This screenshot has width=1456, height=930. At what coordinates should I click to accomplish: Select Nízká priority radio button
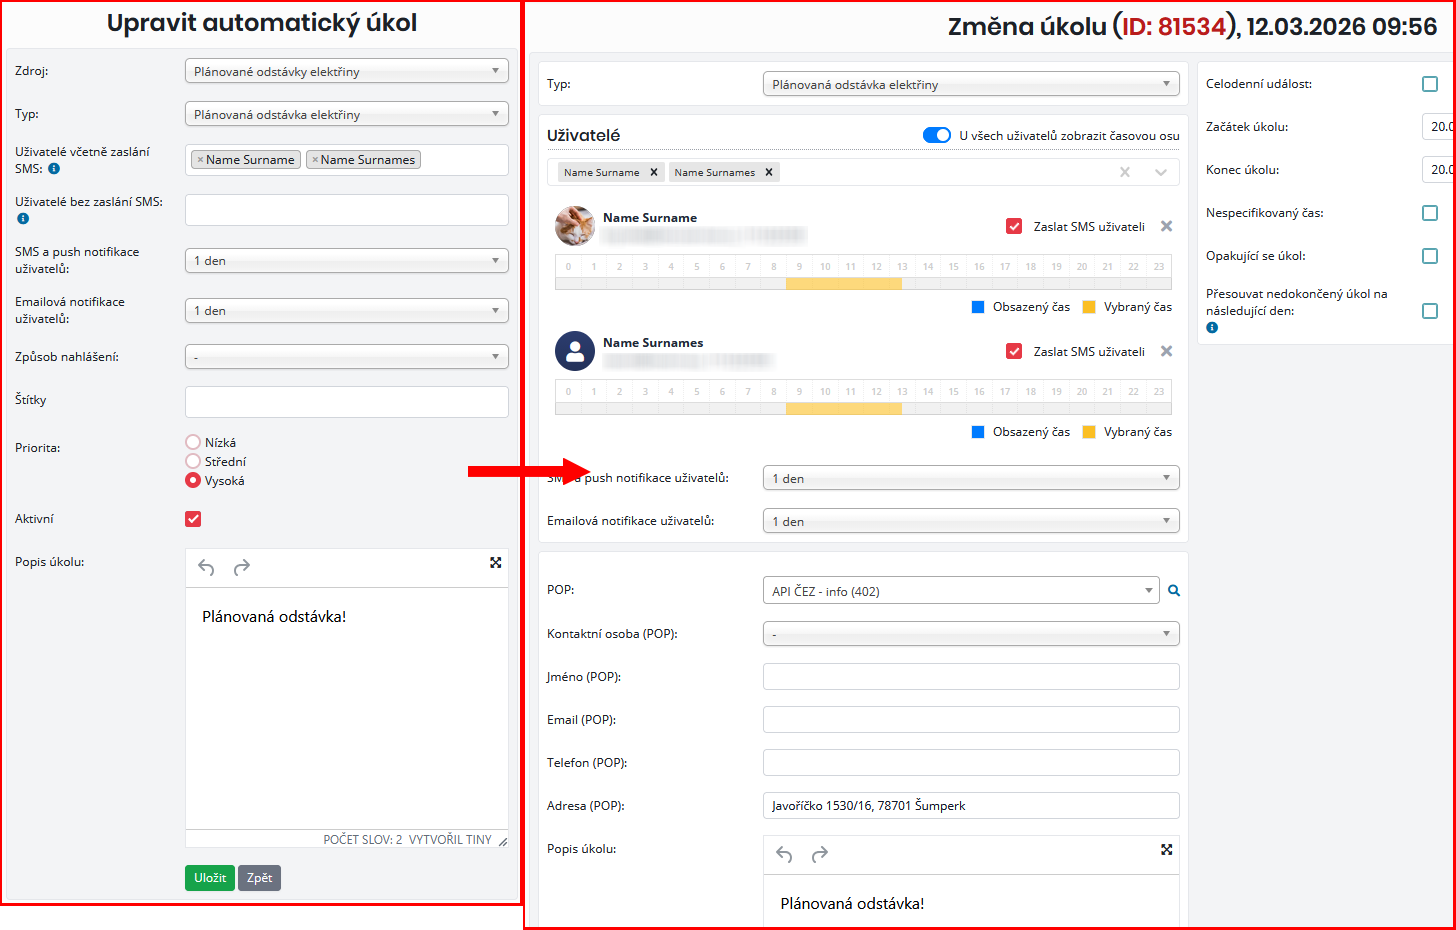(x=193, y=442)
